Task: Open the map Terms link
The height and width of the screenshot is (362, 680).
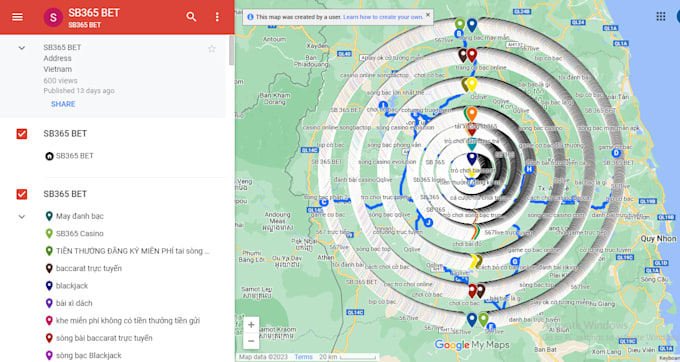Action: coord(303,357)
